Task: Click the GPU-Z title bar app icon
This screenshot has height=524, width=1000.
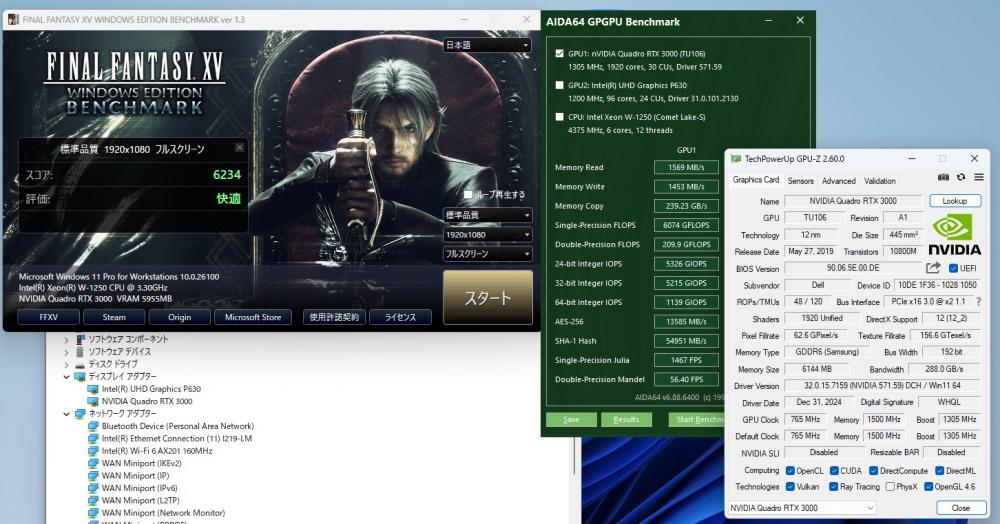Action: point(735,159)
